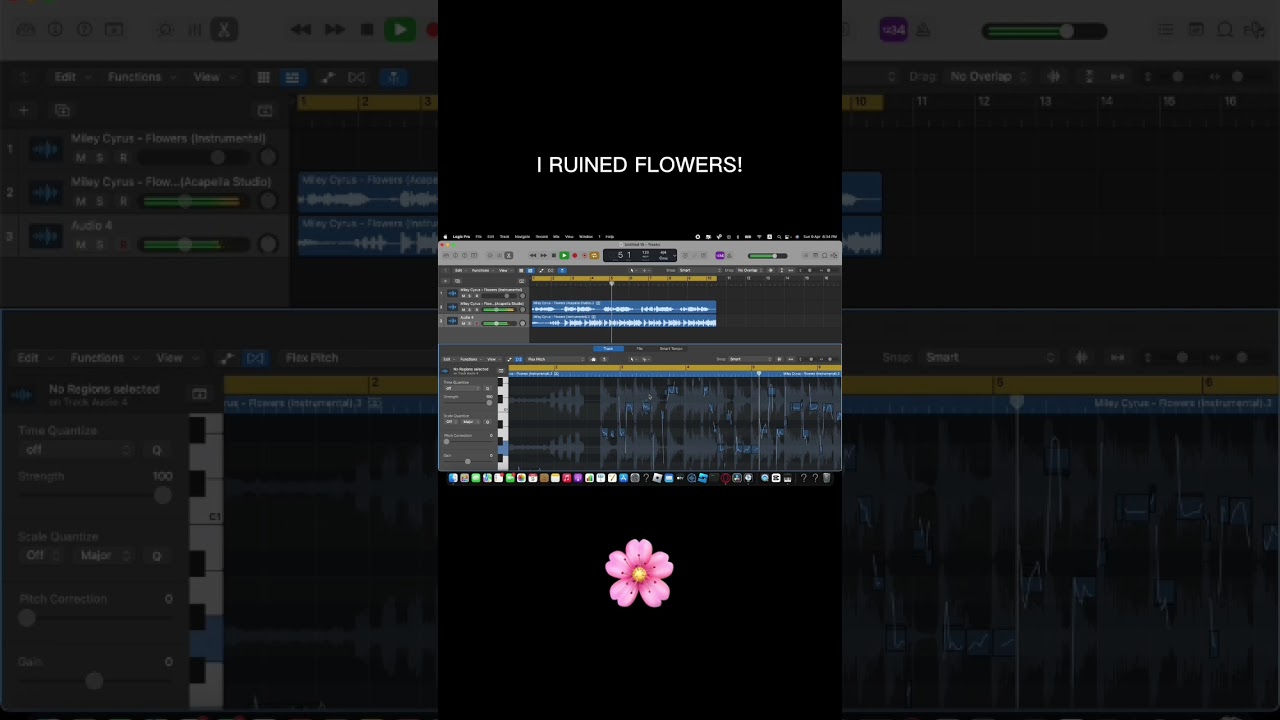Viewport: 1280px width, 720px height.
Task: Toggle automation icon in center tracks toolbar
Action: click(541, 270)
